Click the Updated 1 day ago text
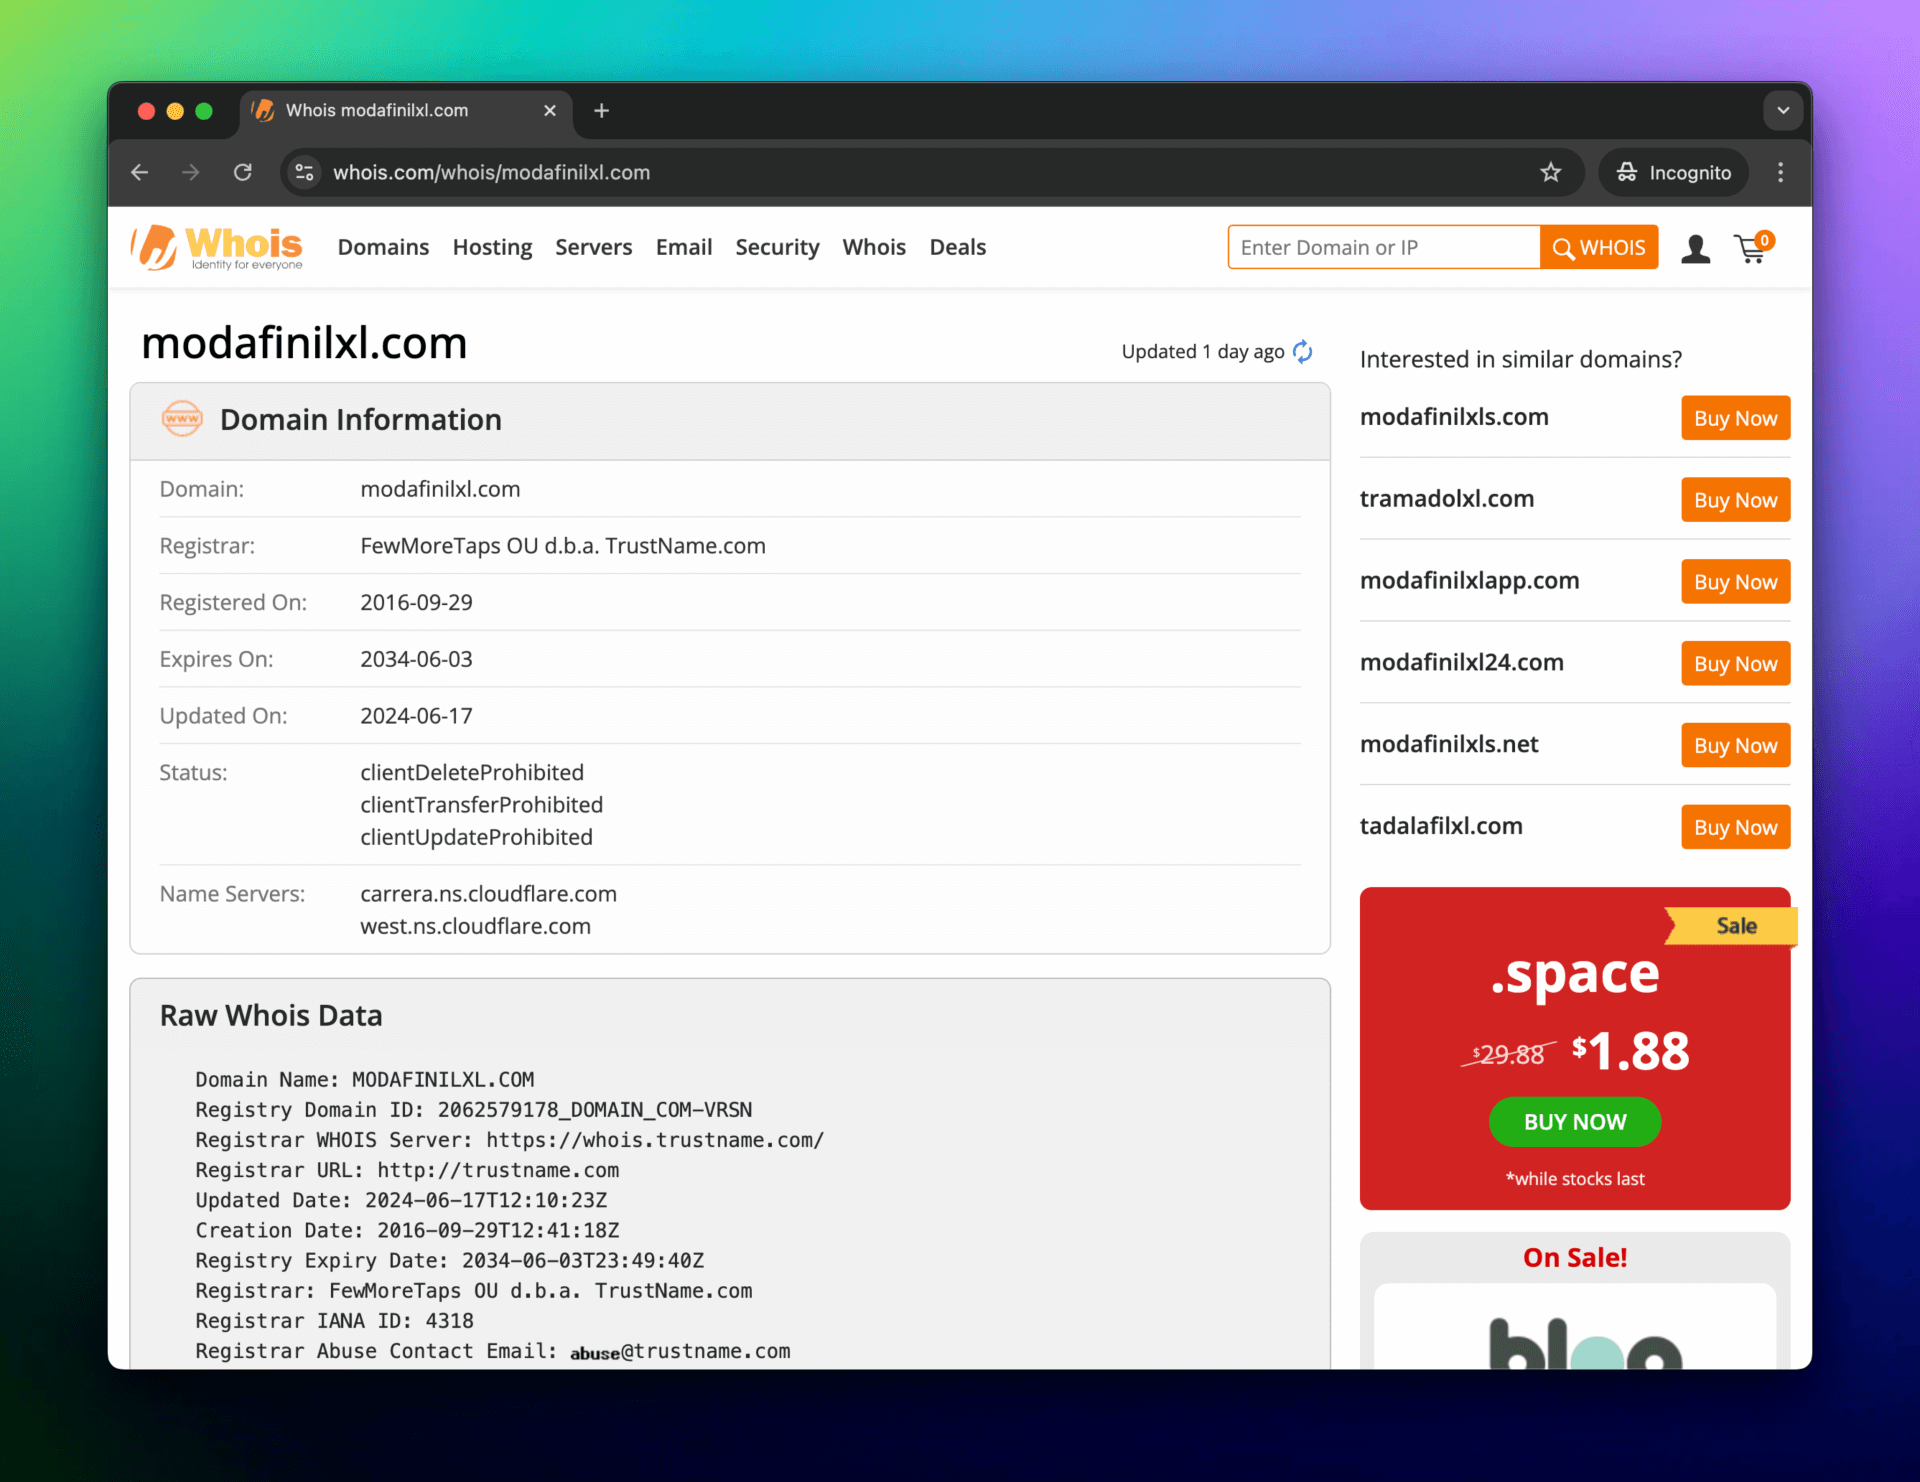The height and width of the screenshot is (1482, 1920). [x=1203, y=352]
